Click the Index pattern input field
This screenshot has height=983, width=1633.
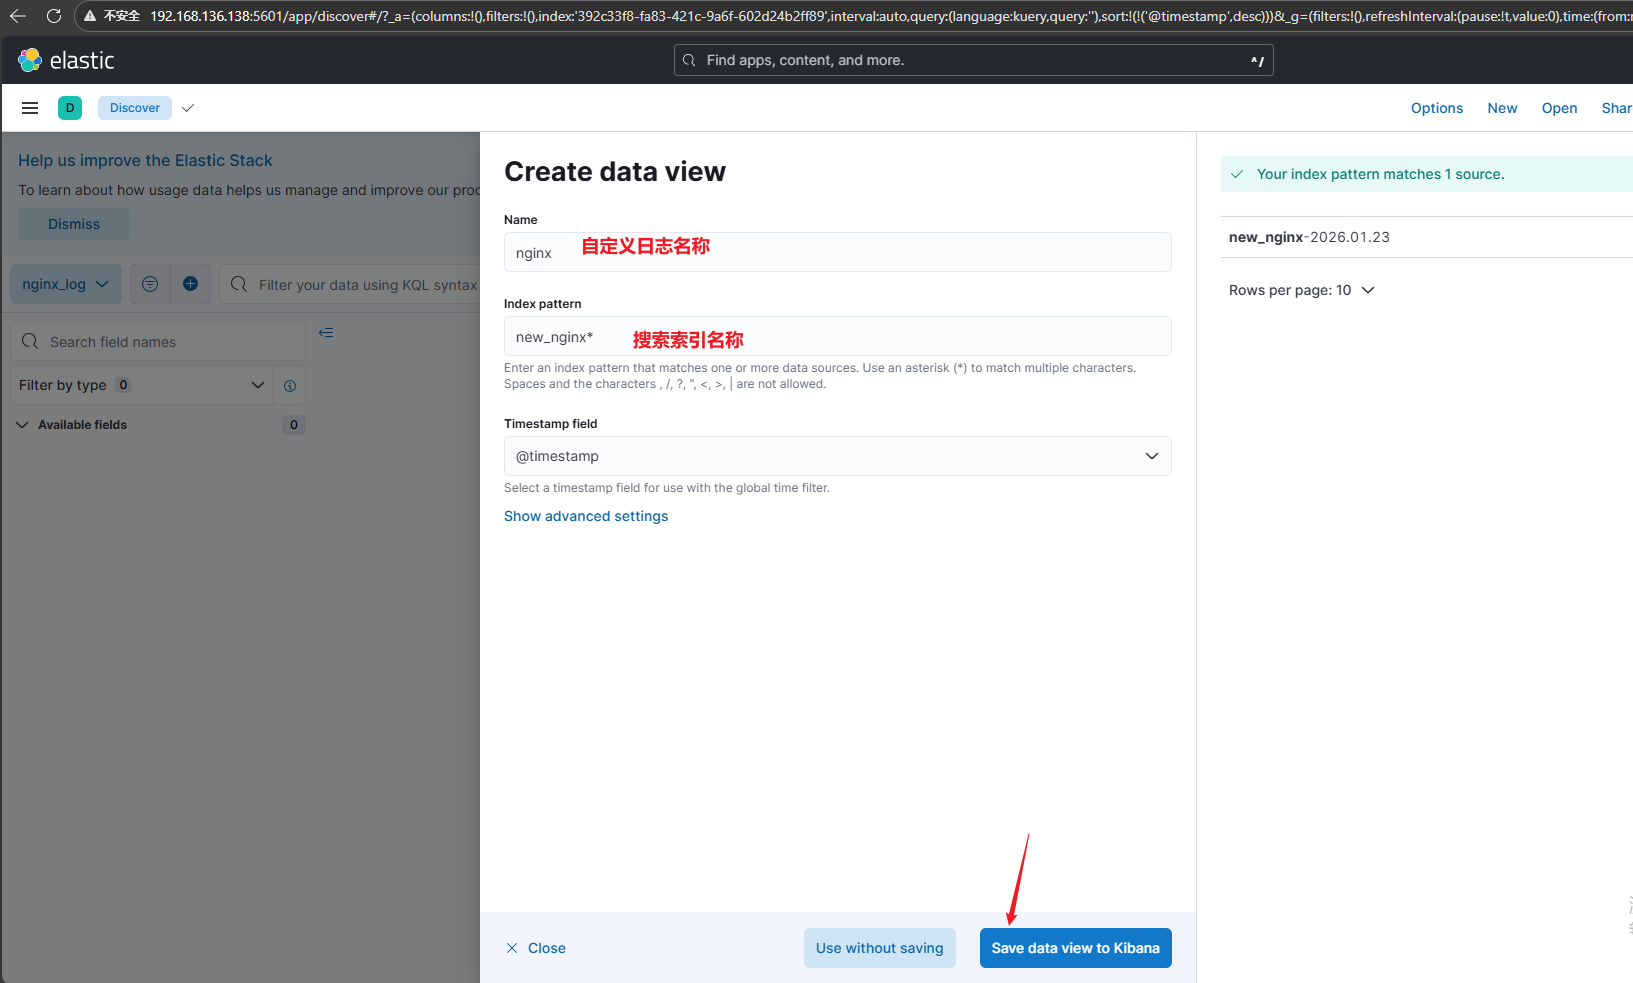coord(837,337)
